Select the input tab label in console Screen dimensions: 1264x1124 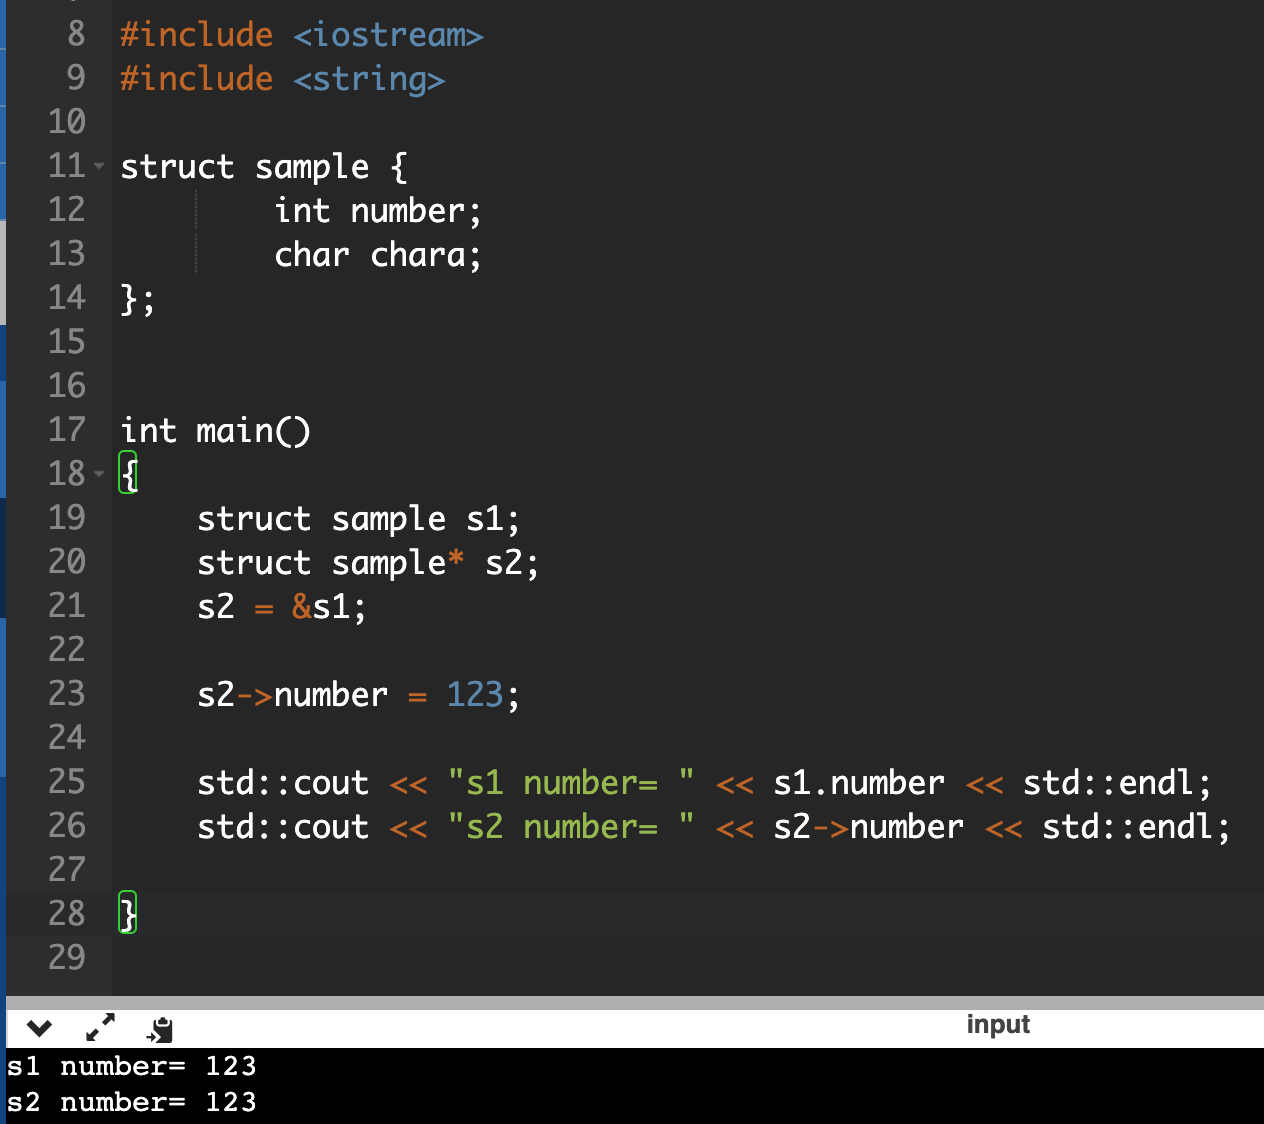point(997,1024)
